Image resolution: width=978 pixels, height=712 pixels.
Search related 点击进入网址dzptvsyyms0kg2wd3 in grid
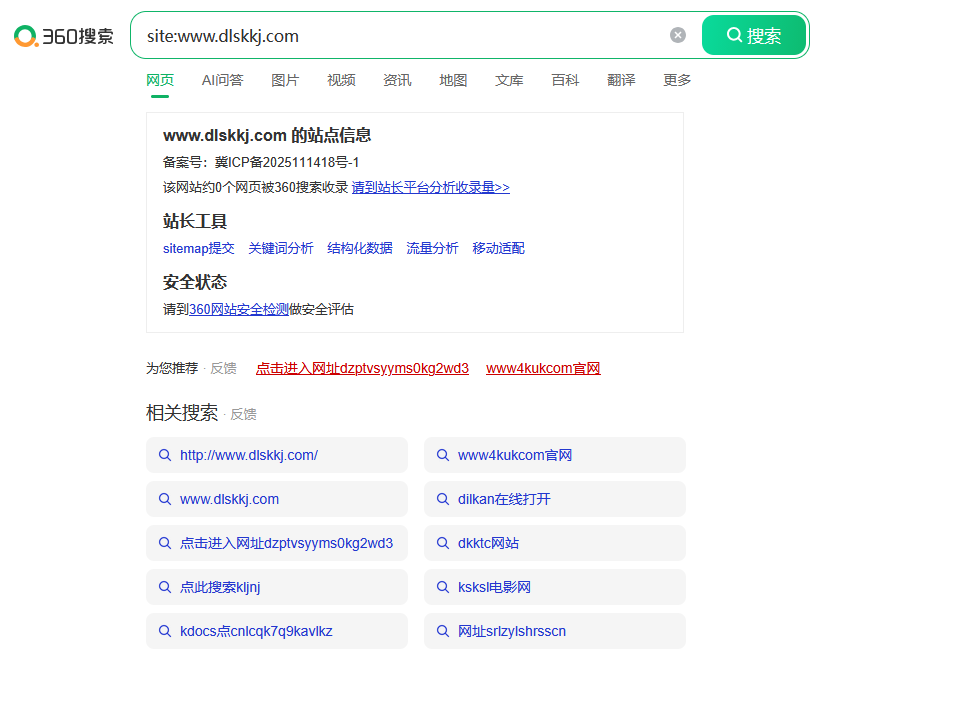(x=277, y=543)
